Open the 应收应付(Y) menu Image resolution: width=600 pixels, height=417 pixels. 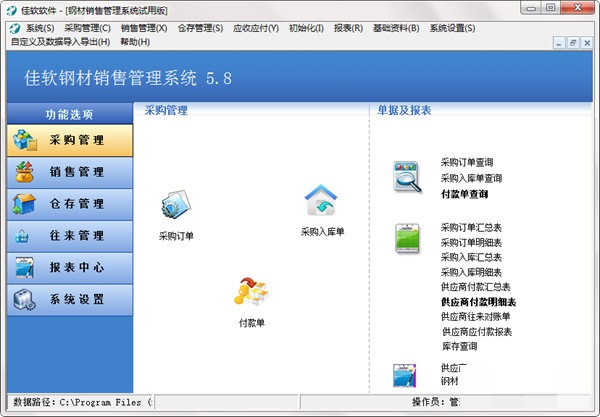click(256, 28)
